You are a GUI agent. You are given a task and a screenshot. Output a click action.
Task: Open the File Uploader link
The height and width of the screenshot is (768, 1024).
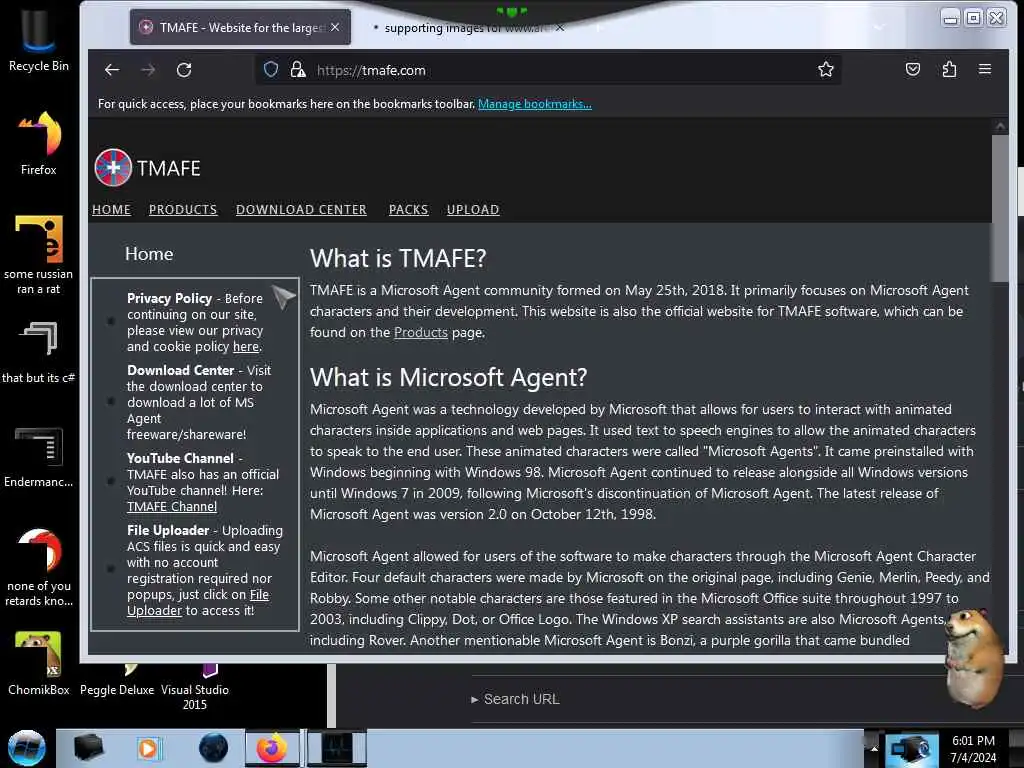tap(198, 603)
